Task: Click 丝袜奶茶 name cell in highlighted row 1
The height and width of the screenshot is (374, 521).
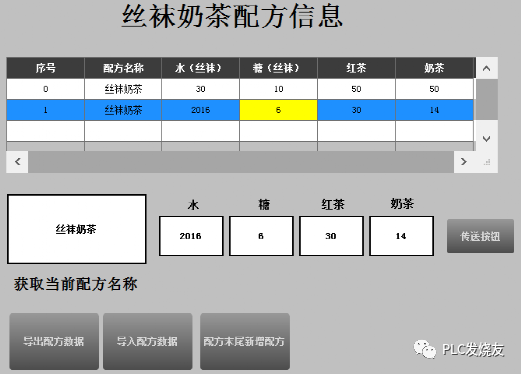Action: [x=123, y=110]
